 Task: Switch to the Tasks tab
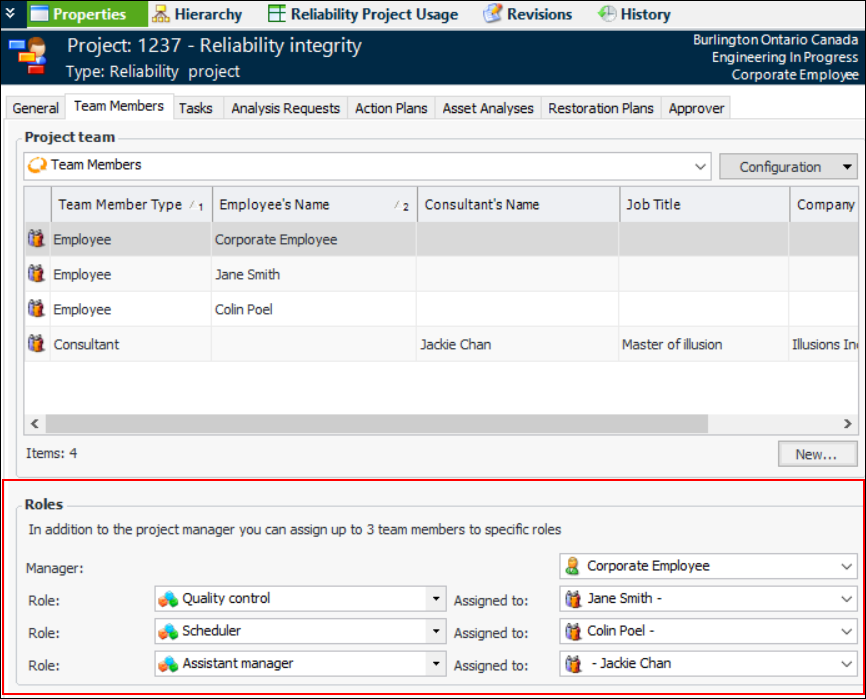195,108
